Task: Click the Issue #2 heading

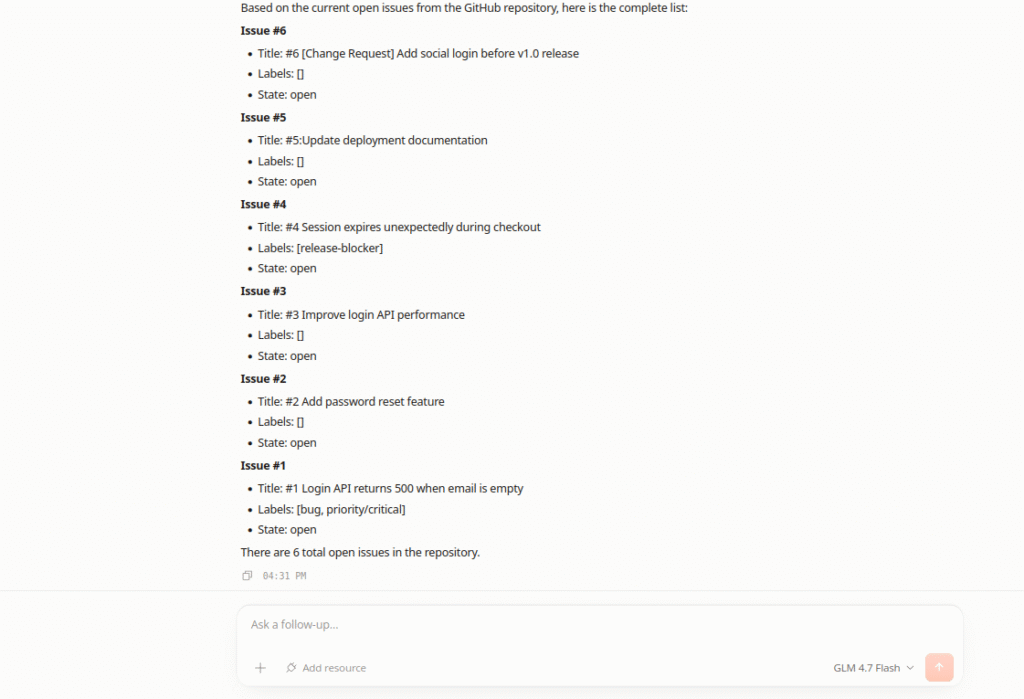Action: tap(263, 379)
